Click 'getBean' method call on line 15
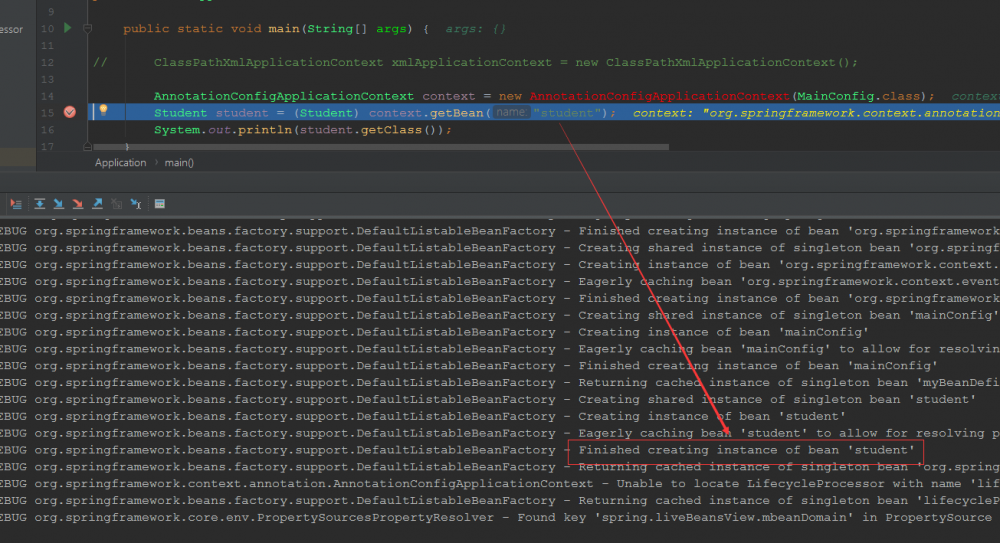1000x543 pixels. click(457, 113)
